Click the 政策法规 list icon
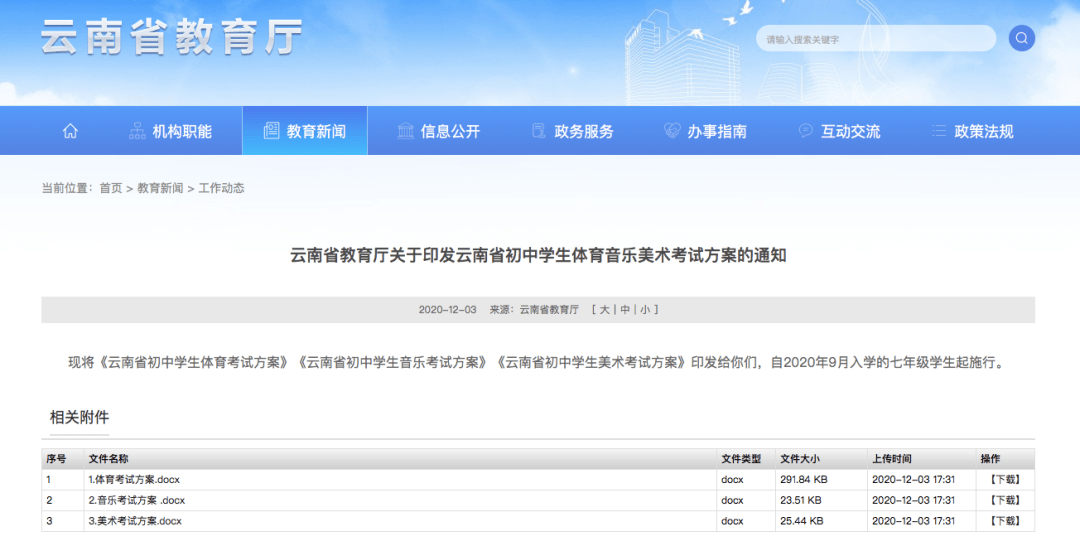The height and width of the screenshot is (546, 1080). point(939,131)
